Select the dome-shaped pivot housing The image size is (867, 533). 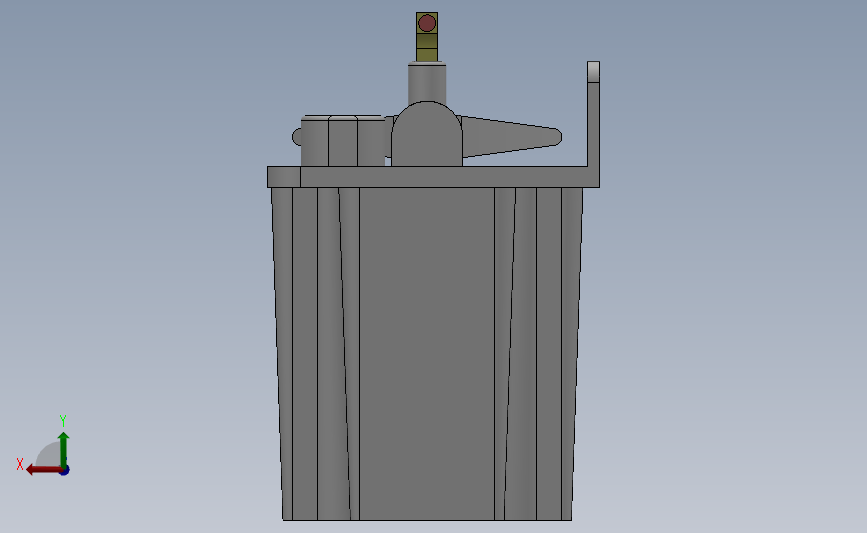click(x=427, y=134)
